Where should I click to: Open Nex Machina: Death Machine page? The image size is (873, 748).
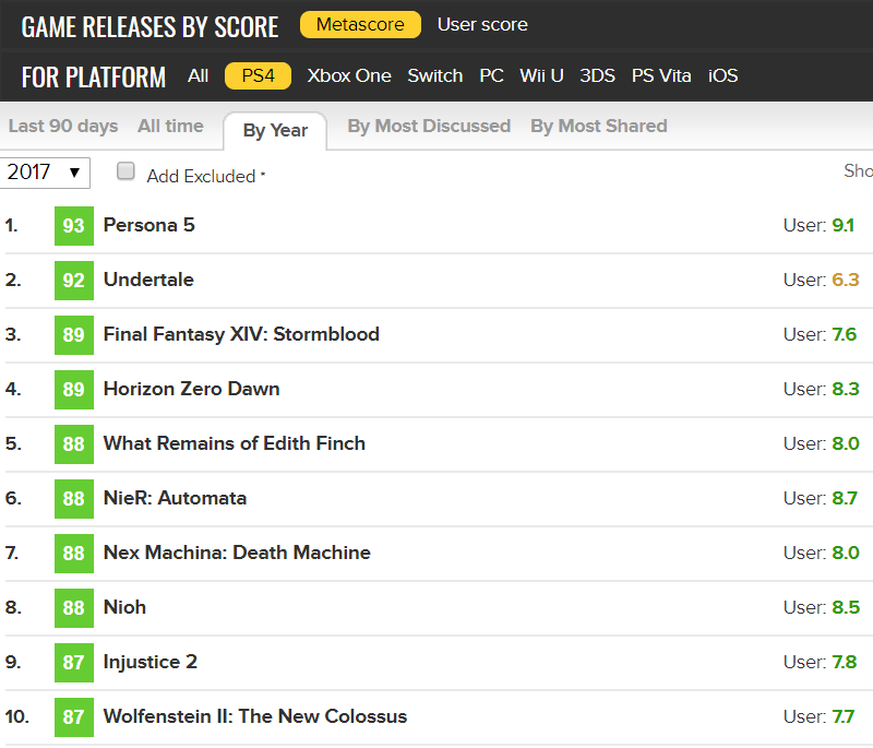(237, 553)
